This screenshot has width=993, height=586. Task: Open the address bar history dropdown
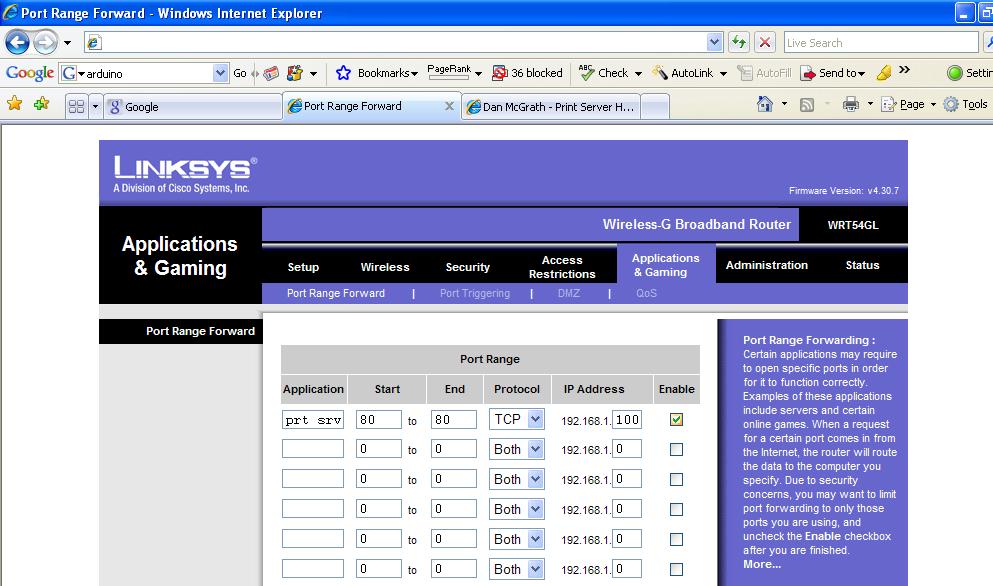(x=714, y=42)
